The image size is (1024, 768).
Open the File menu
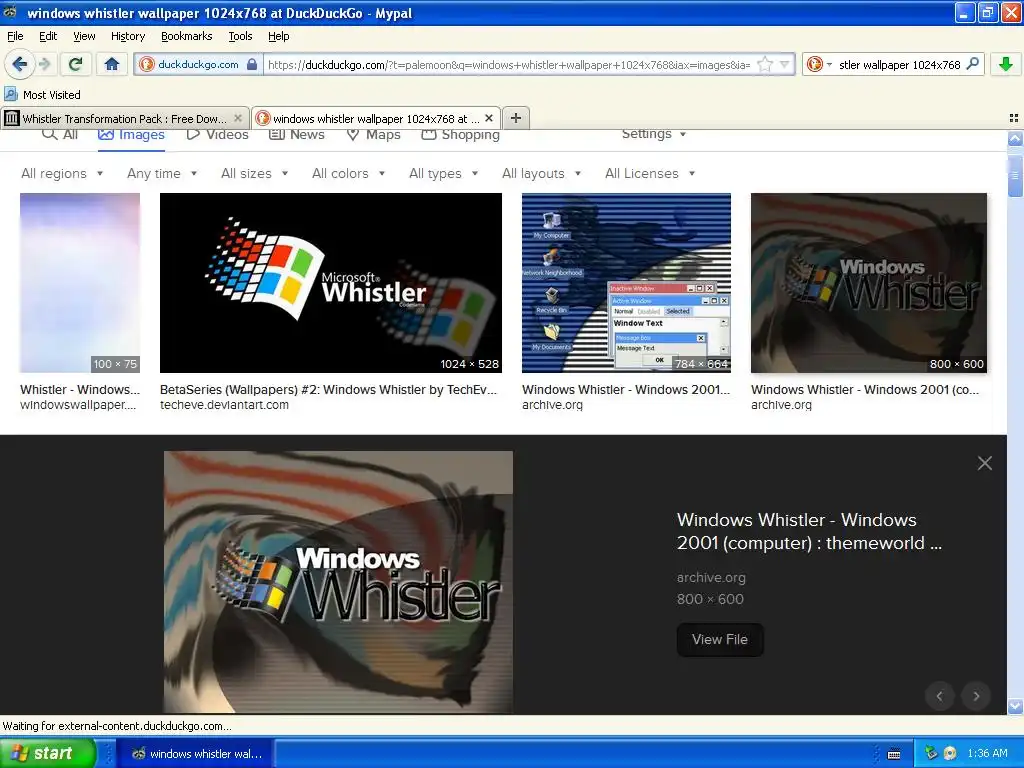[x=15, y=36]
